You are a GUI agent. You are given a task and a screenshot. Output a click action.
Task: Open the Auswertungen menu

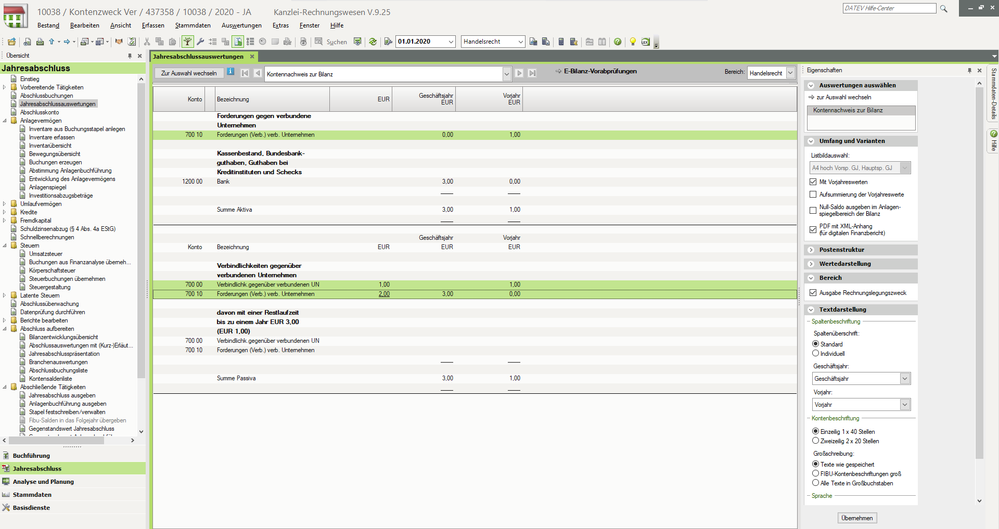click(x=241, y=25)
